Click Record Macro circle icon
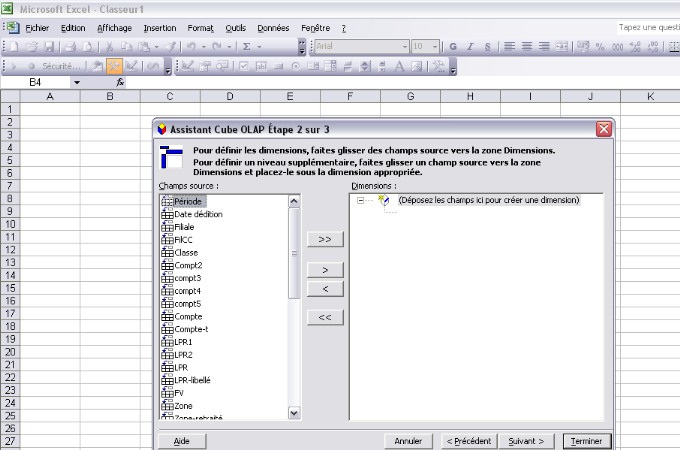The width and height of the screenshot is (680, 450). [31, 66]
